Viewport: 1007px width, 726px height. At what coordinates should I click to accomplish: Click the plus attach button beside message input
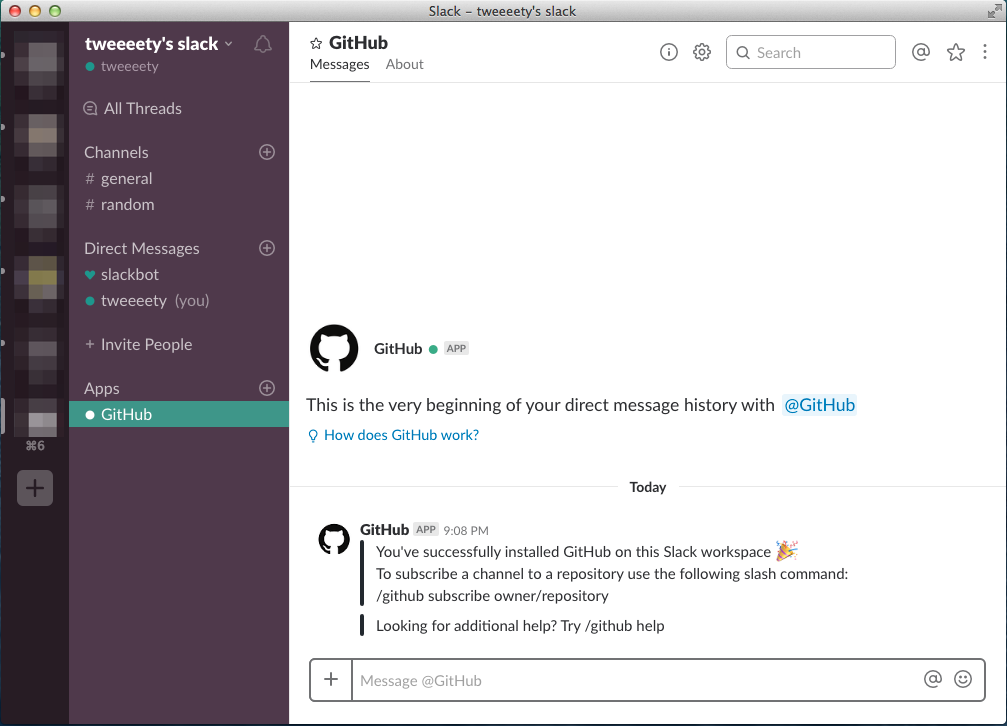[x=331, y=679]
